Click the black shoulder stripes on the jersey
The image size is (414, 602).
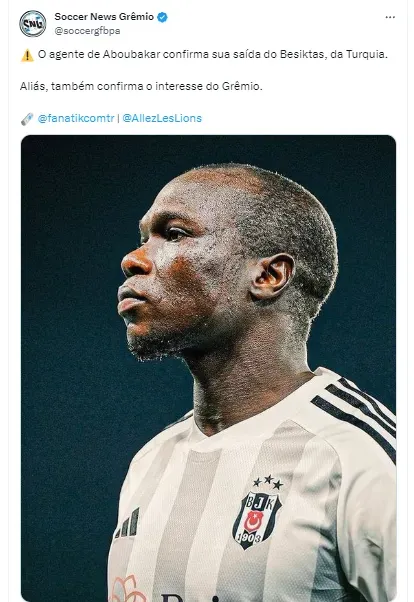pos(355,415)
